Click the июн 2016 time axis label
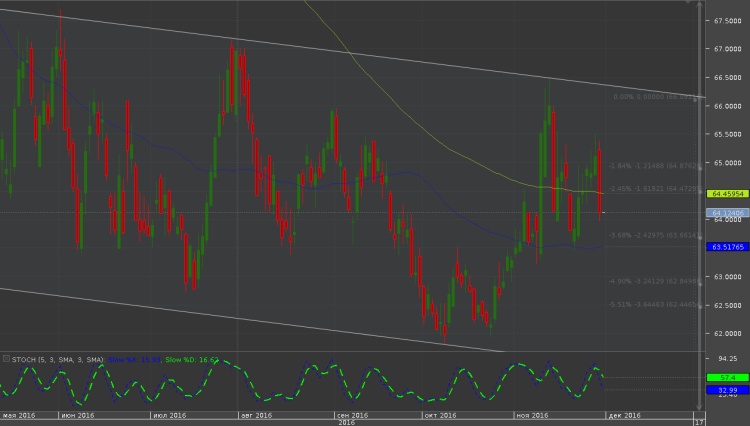The width and height of the screenshot is (750, 426). 78,415
